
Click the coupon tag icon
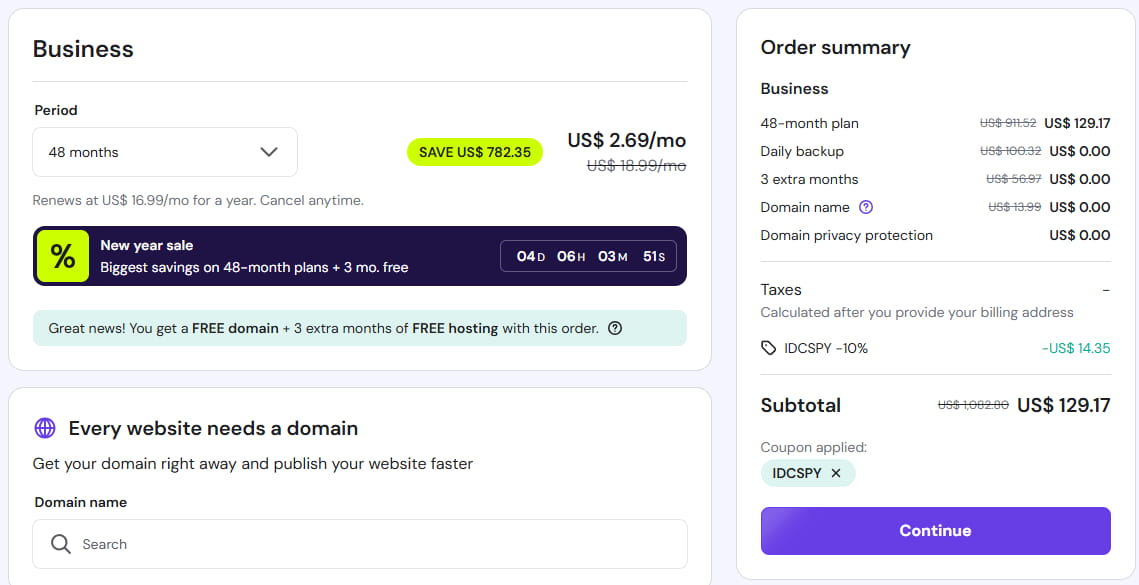point(768,348)
